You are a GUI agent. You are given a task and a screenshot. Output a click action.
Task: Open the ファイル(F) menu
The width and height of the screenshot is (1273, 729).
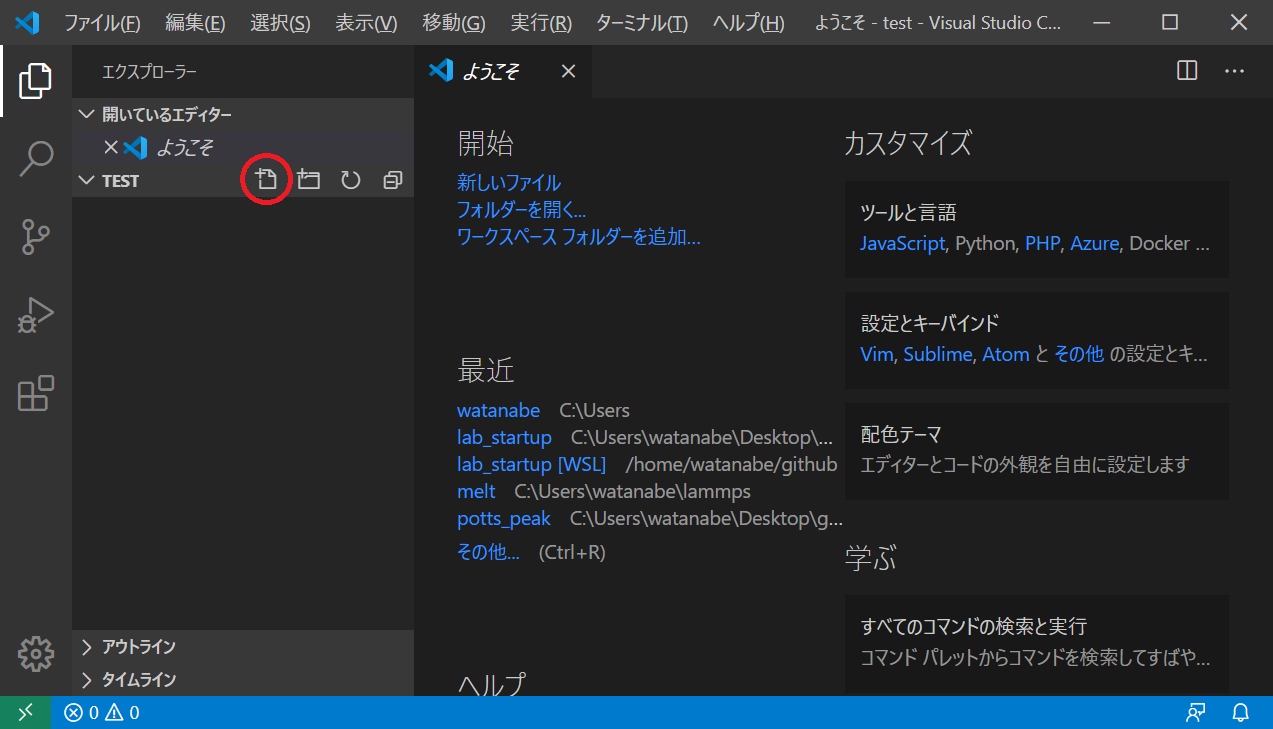[102, 23]
